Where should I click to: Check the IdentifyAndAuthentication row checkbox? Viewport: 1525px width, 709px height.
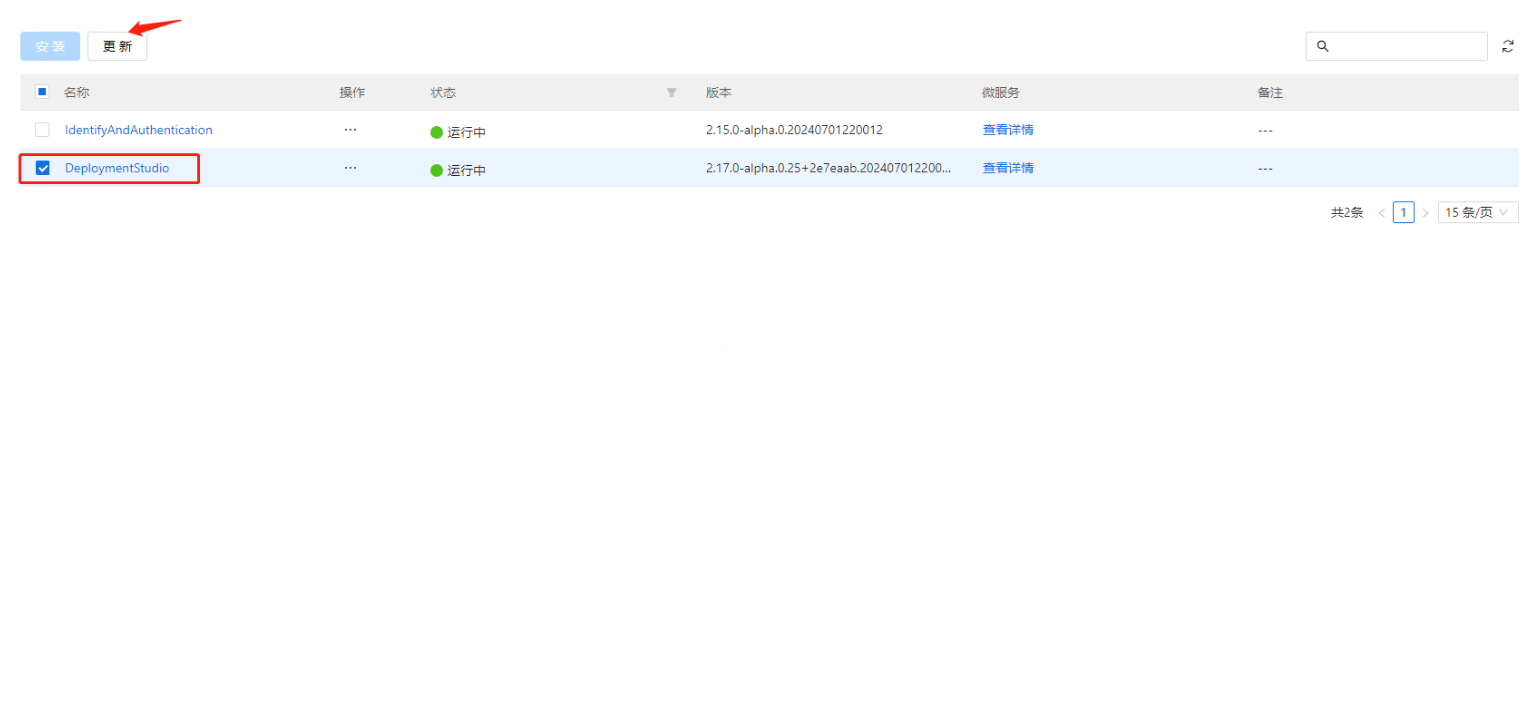(42, 130)
